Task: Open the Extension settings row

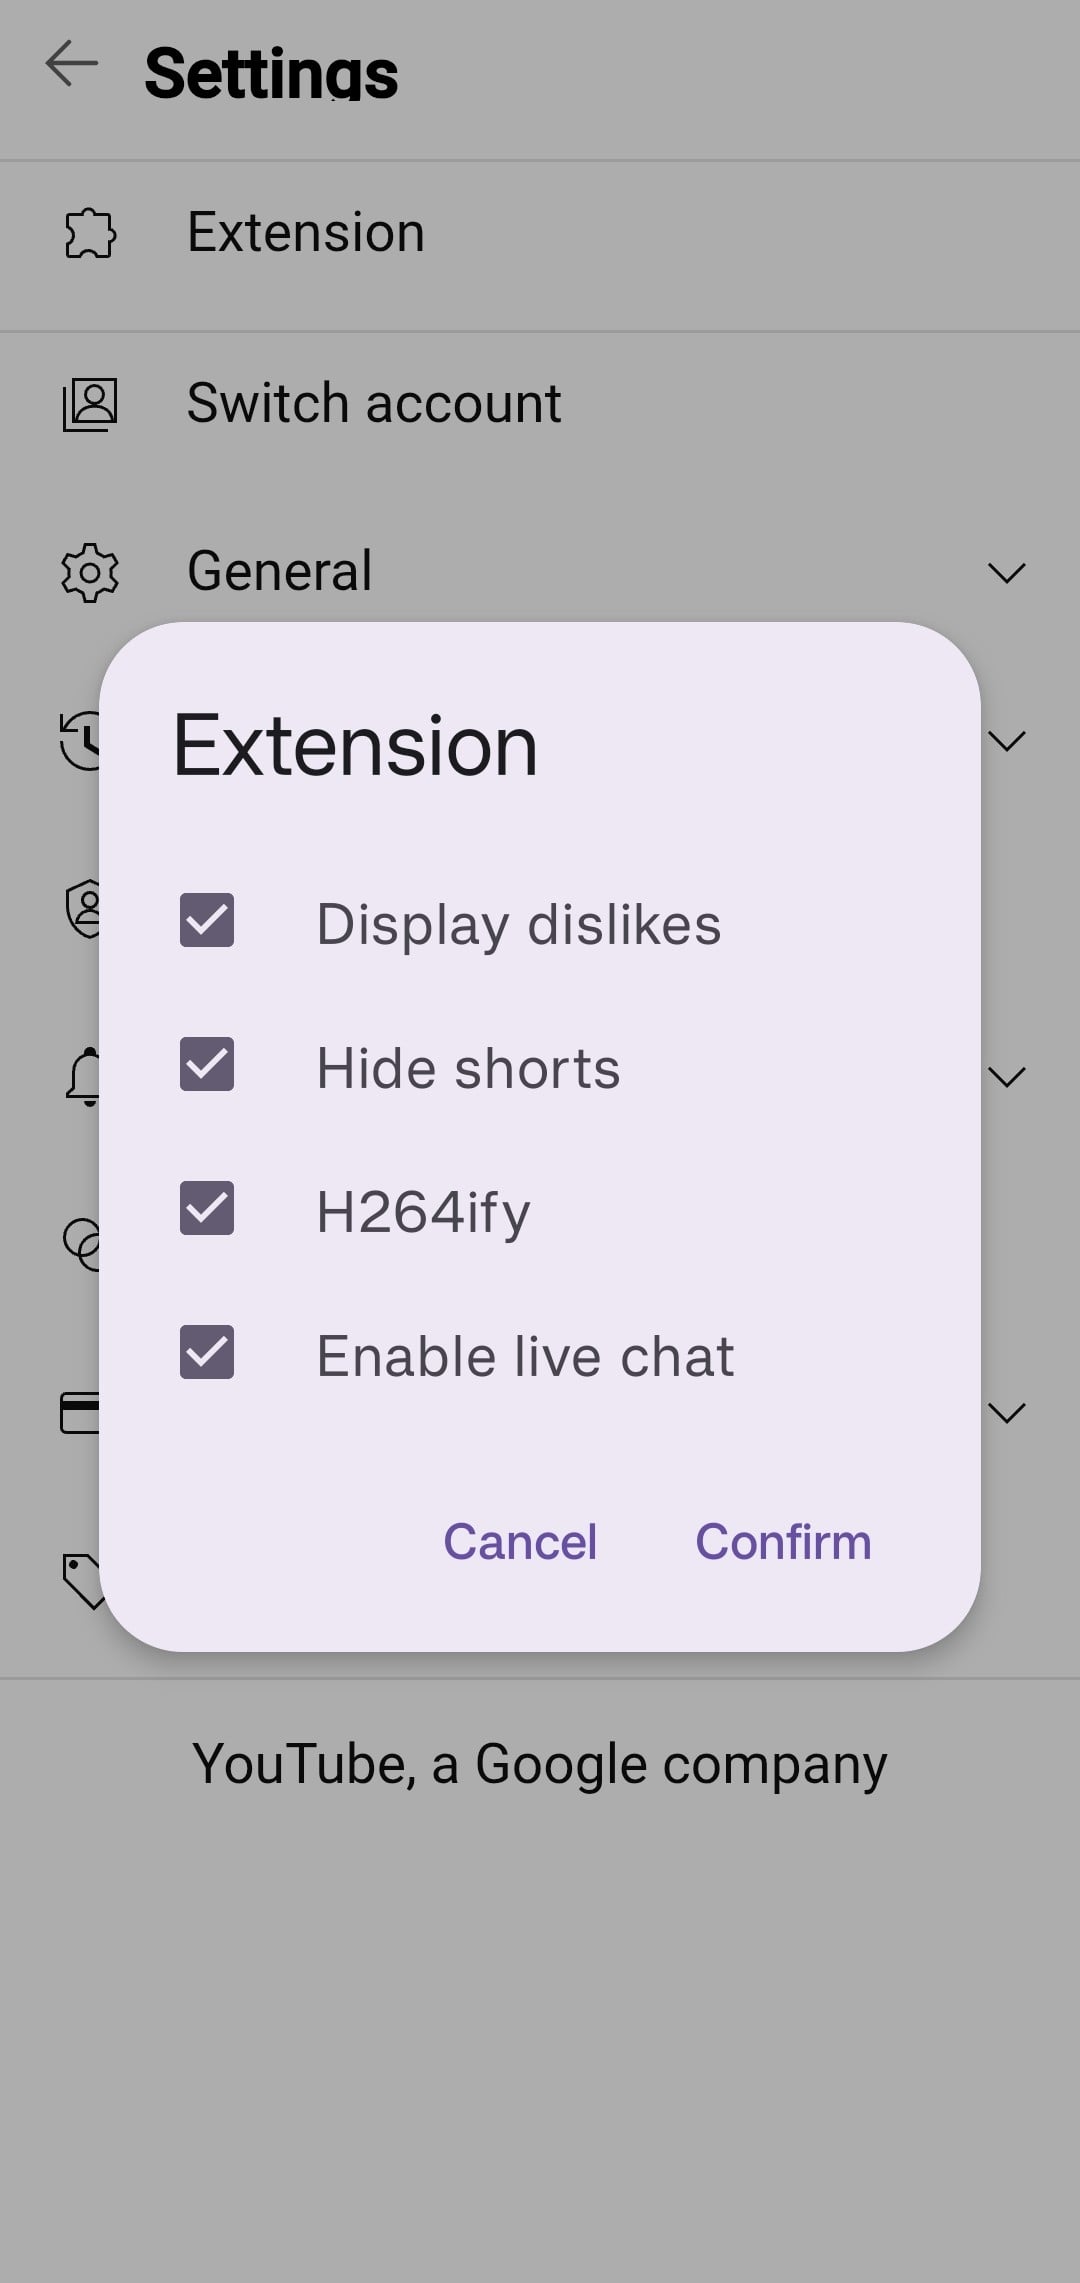Action: click(x=306, y=233)
